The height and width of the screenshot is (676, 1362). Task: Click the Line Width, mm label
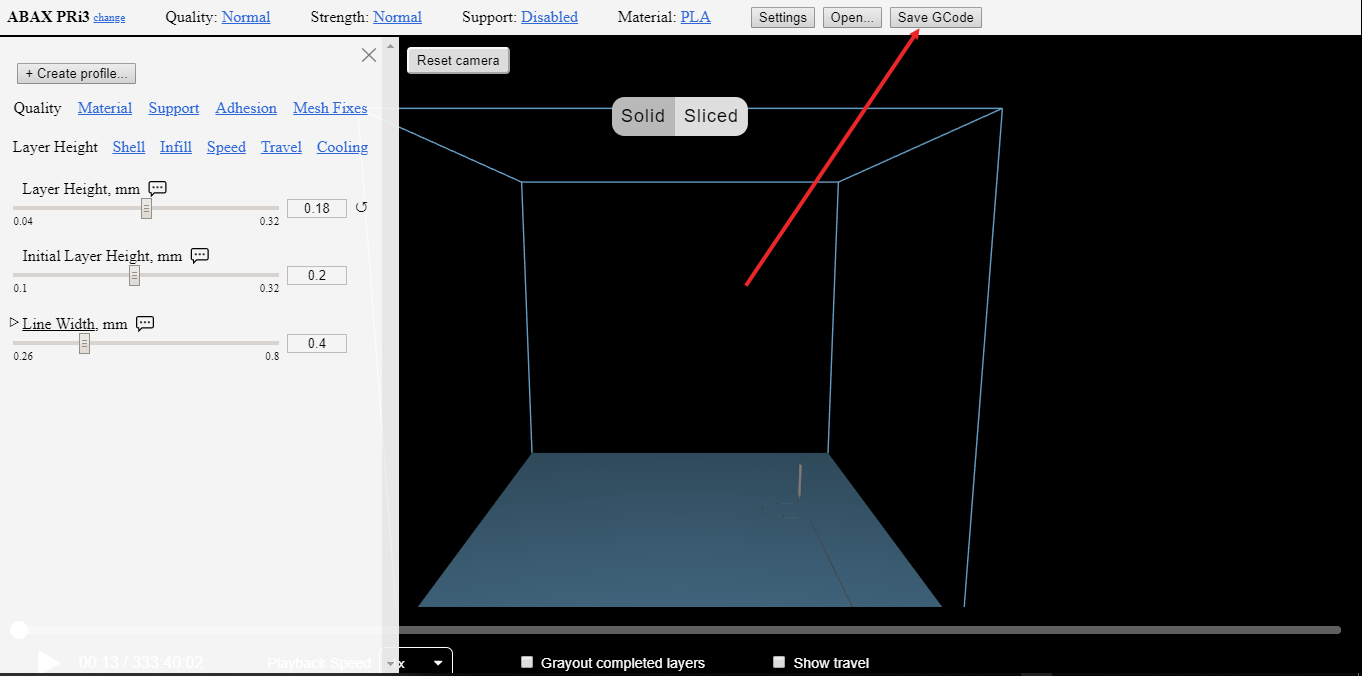click(x=75, y=323)
